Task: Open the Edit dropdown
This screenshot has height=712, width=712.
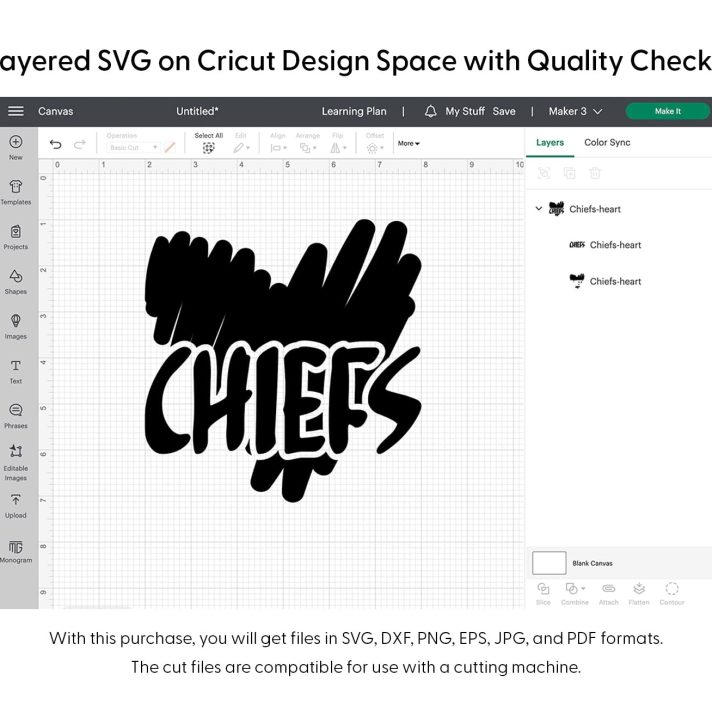Action: click(241, 148)
